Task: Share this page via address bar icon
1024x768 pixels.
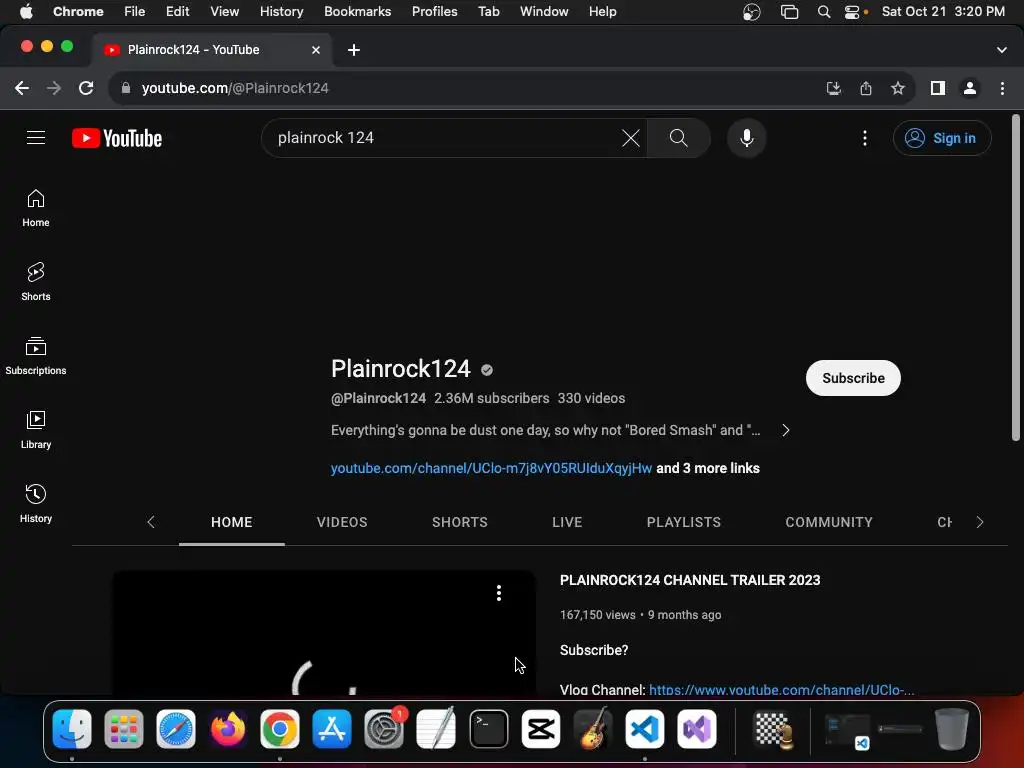Action: (x=866, y=88)
